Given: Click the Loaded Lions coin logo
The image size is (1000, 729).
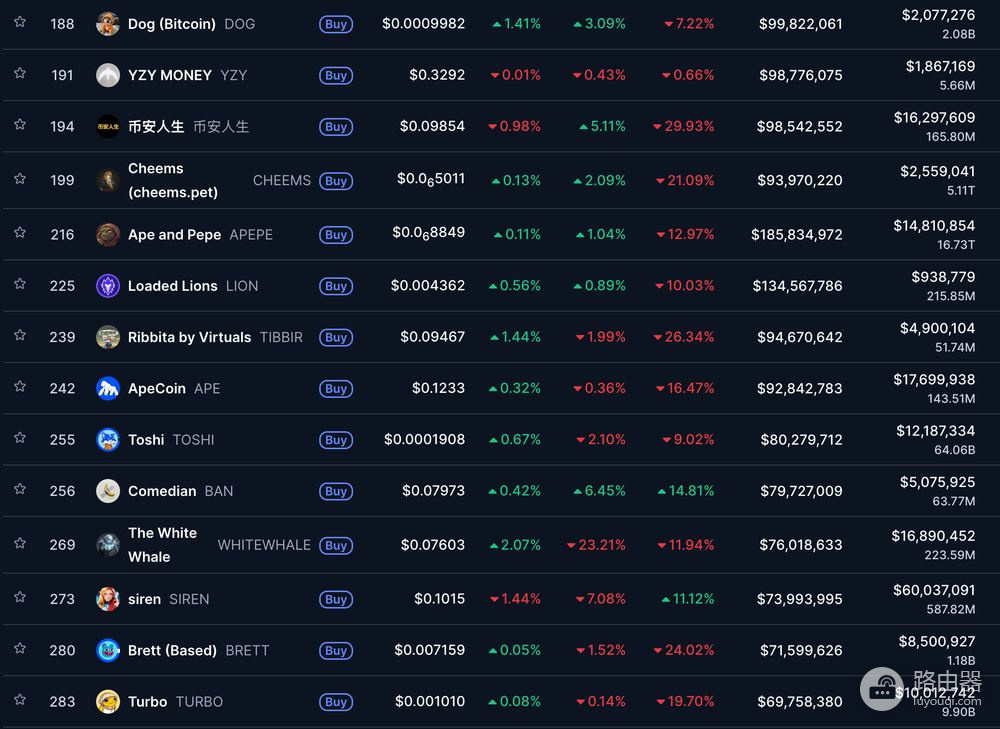Looking at the screenshot, I should (108, 286).
